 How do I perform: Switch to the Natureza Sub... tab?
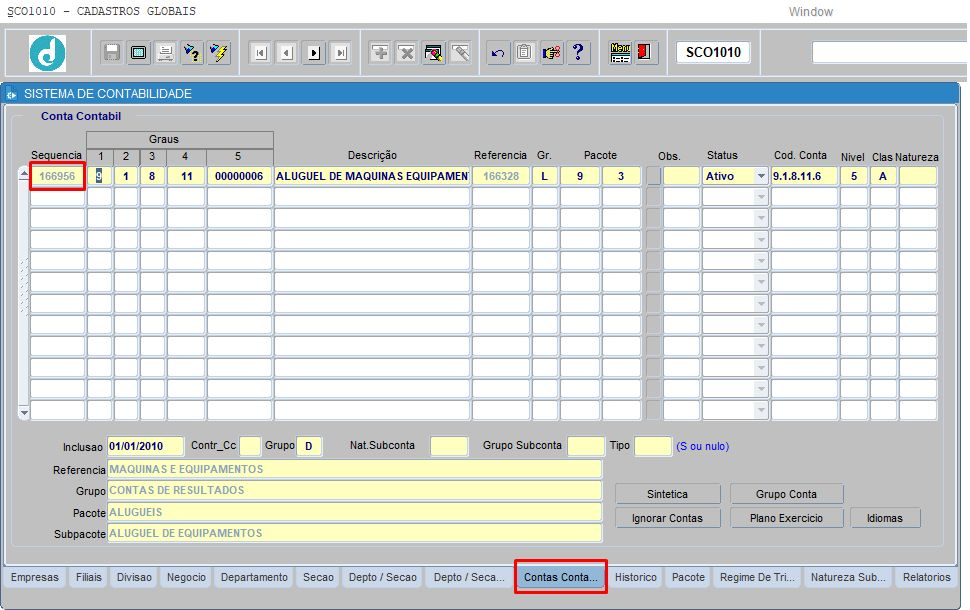[x=848, y=577]
